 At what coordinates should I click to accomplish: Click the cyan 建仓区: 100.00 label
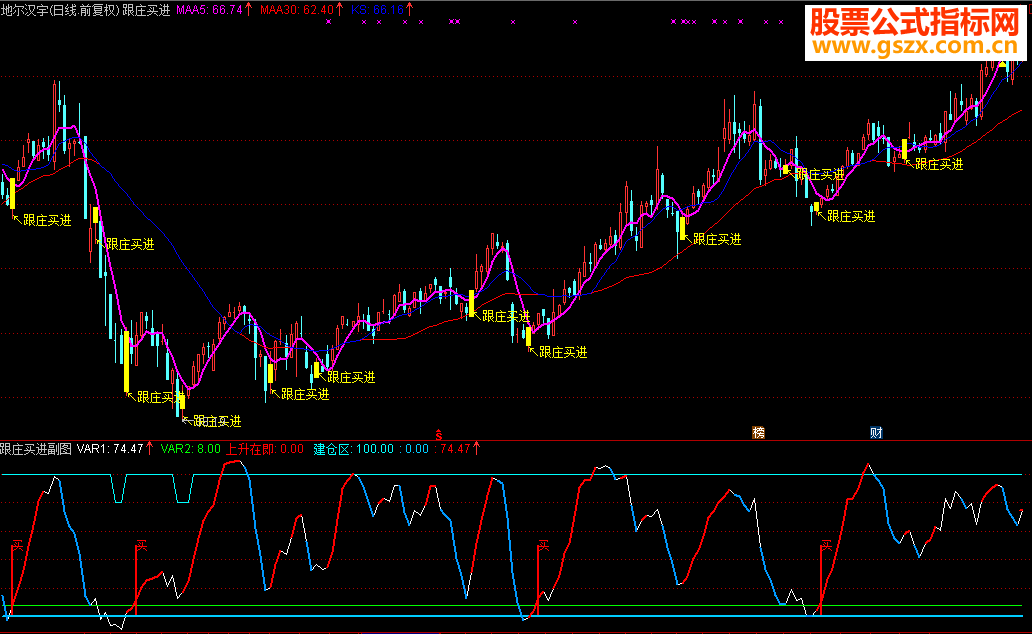pos(353,449)
